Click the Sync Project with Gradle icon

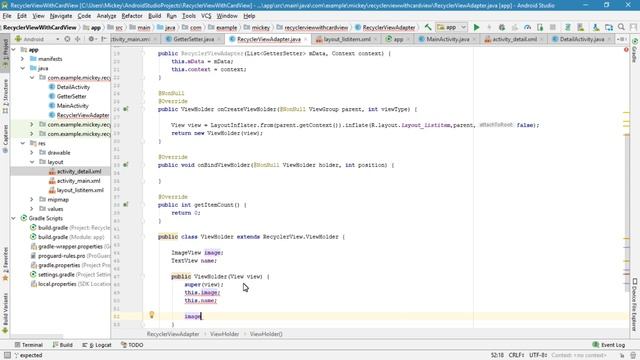pos(567,27)
